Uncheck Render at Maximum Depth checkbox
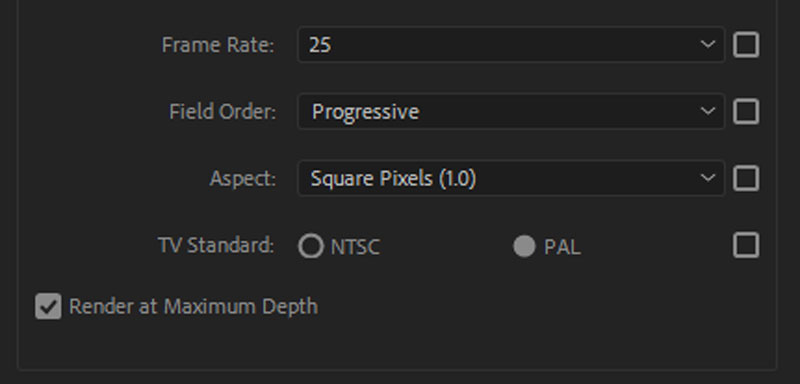800x384 pixels. [48, 306]
